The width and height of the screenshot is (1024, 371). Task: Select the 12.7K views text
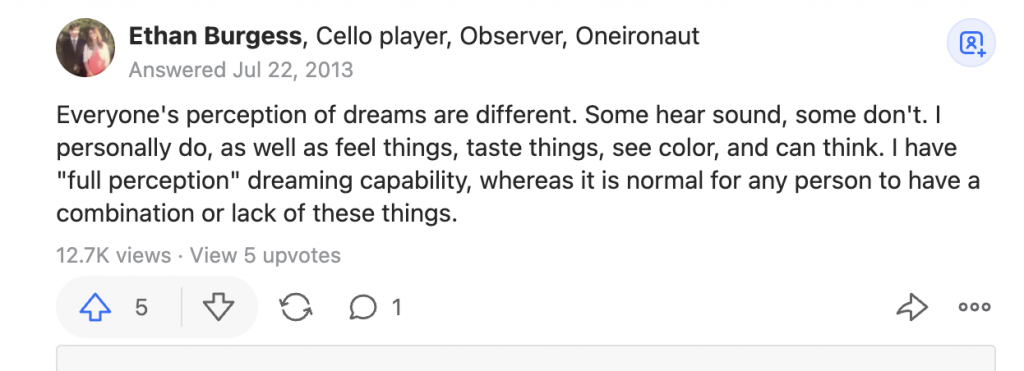pos(114,255)
